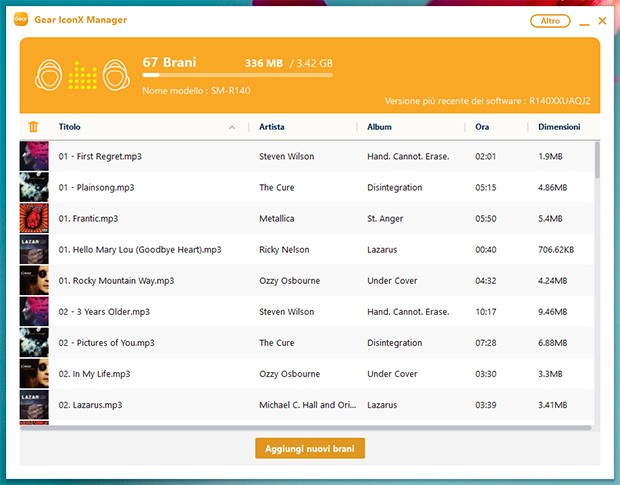Click the horizontal scrollbar at list bottom
Viewport: 620px width, 485px height.
click(x=305, y=428)
